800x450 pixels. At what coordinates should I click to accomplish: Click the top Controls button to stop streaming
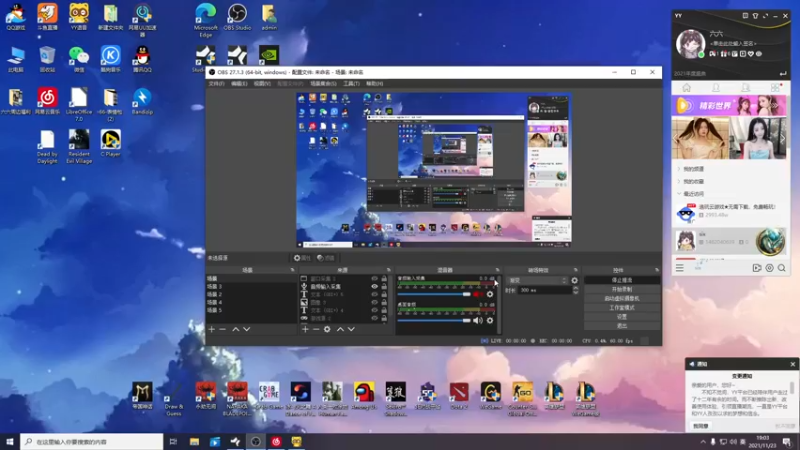pos(621,280)
